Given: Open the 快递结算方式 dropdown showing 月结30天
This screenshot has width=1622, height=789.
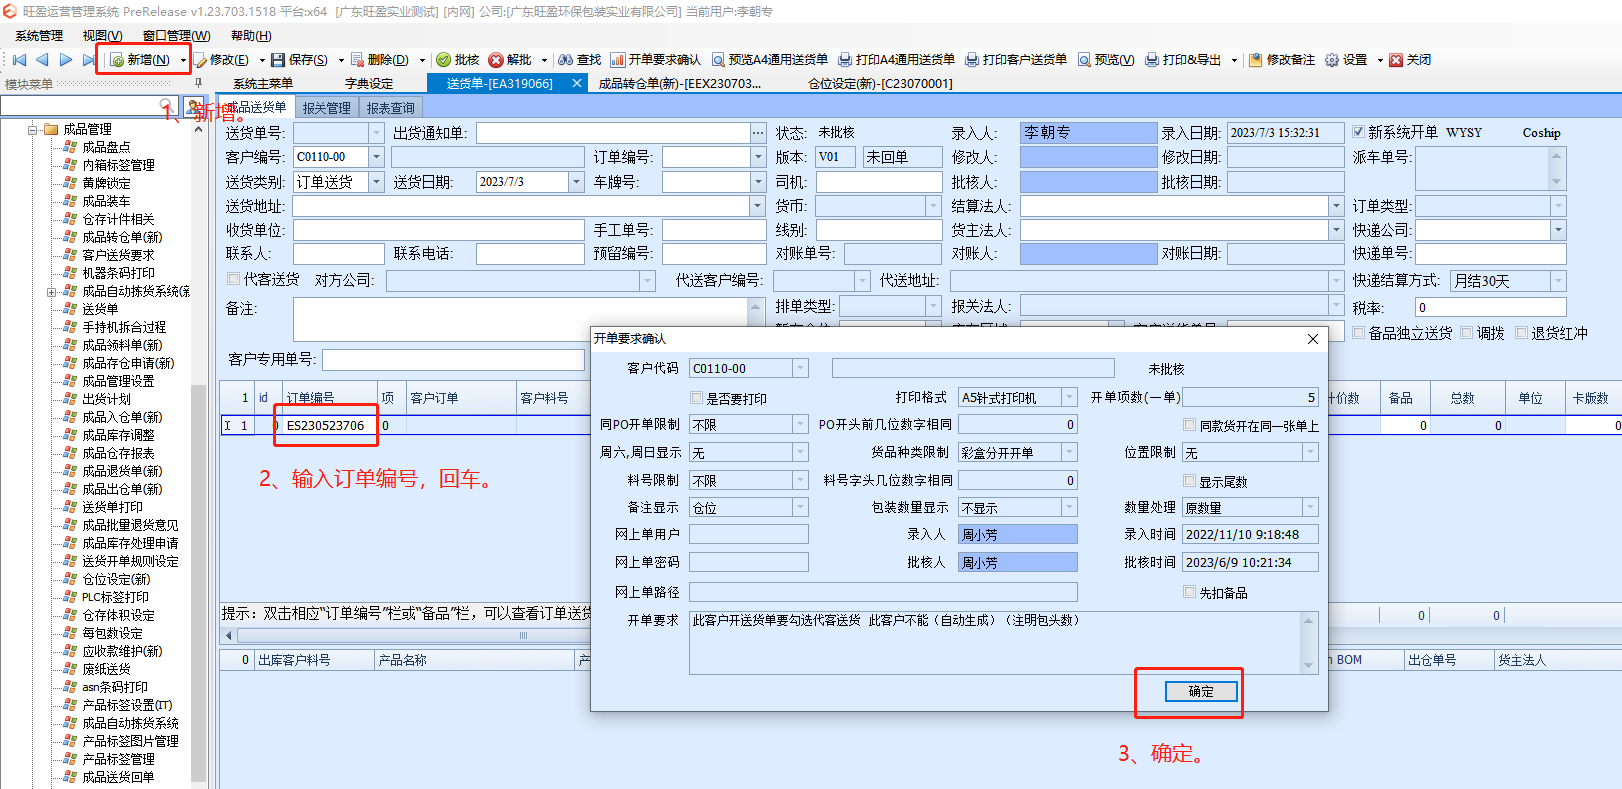Looking at the screenshot, I should click(1558, 281).
